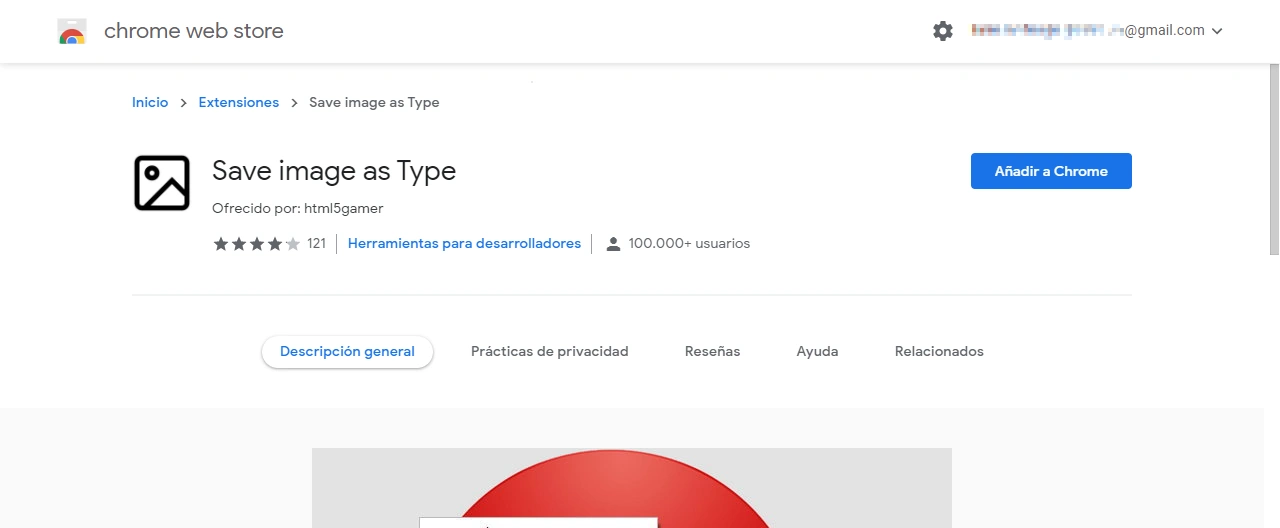Click the Añadir a Chrome button
The image size is (1280, 528).
point(1051,171)
